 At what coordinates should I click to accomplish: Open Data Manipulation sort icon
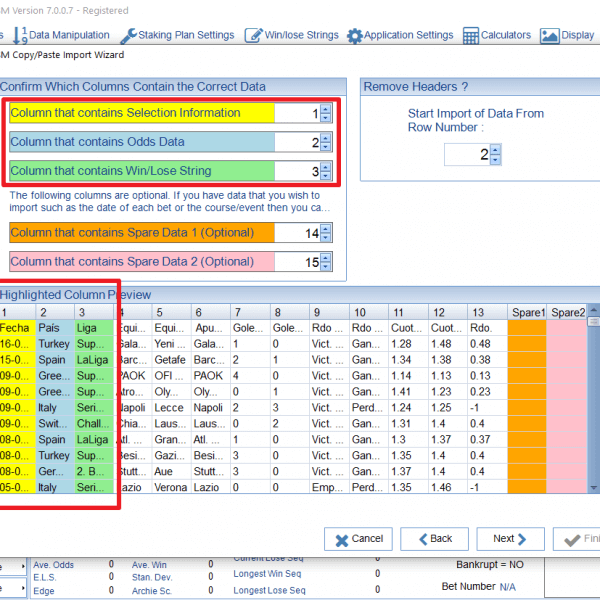point(20,35)
